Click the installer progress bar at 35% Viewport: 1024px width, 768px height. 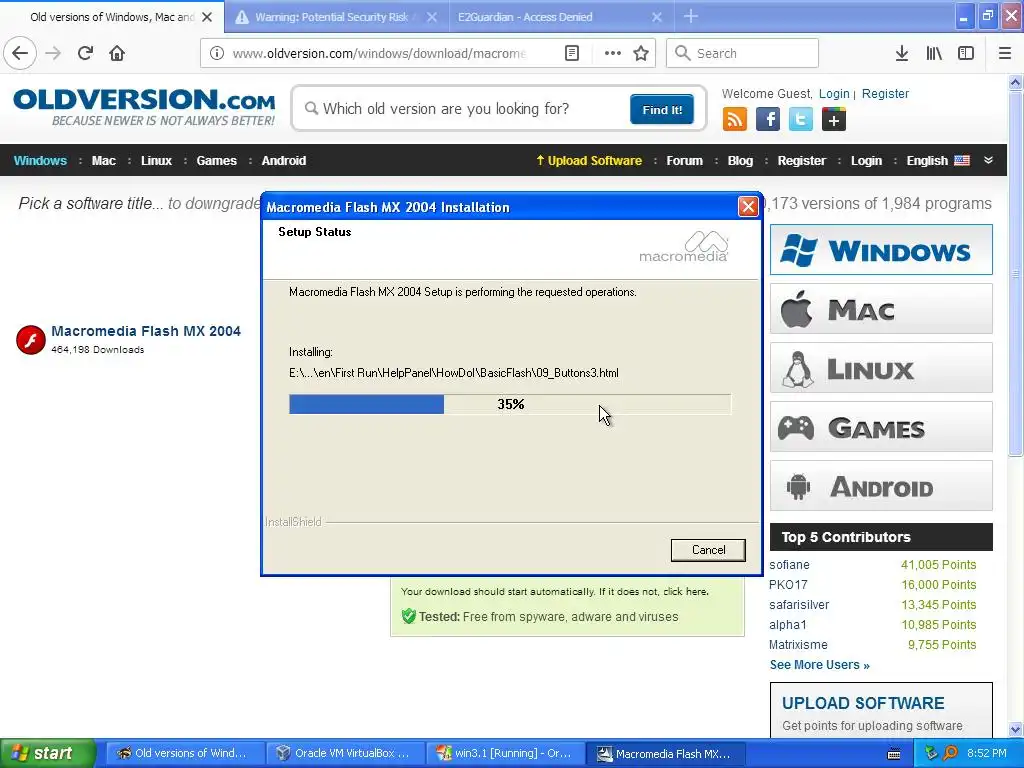(510, 404)
